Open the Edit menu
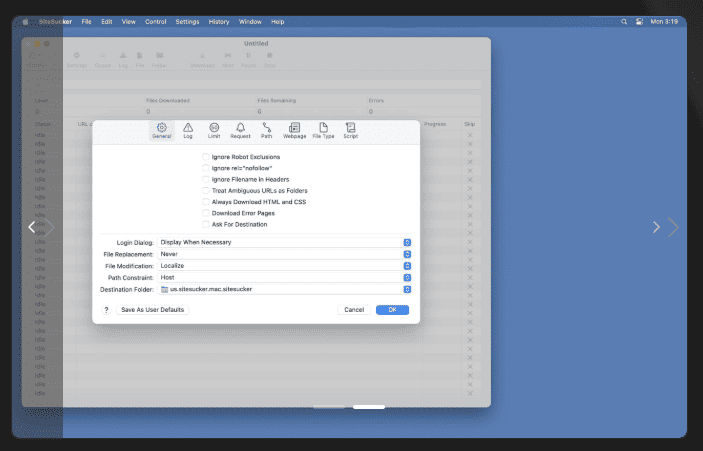The height and width of the screenshot is (451, 703). [x=107, y=22]
